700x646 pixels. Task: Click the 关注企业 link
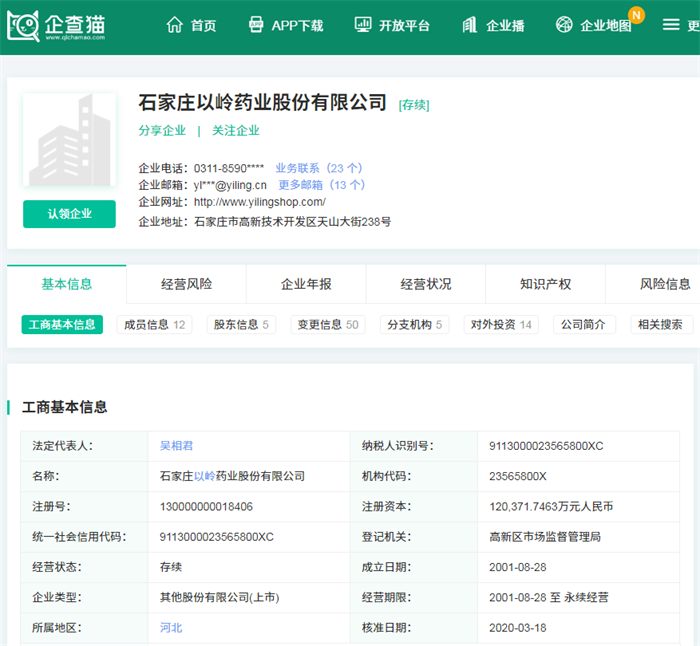(236, 131)
